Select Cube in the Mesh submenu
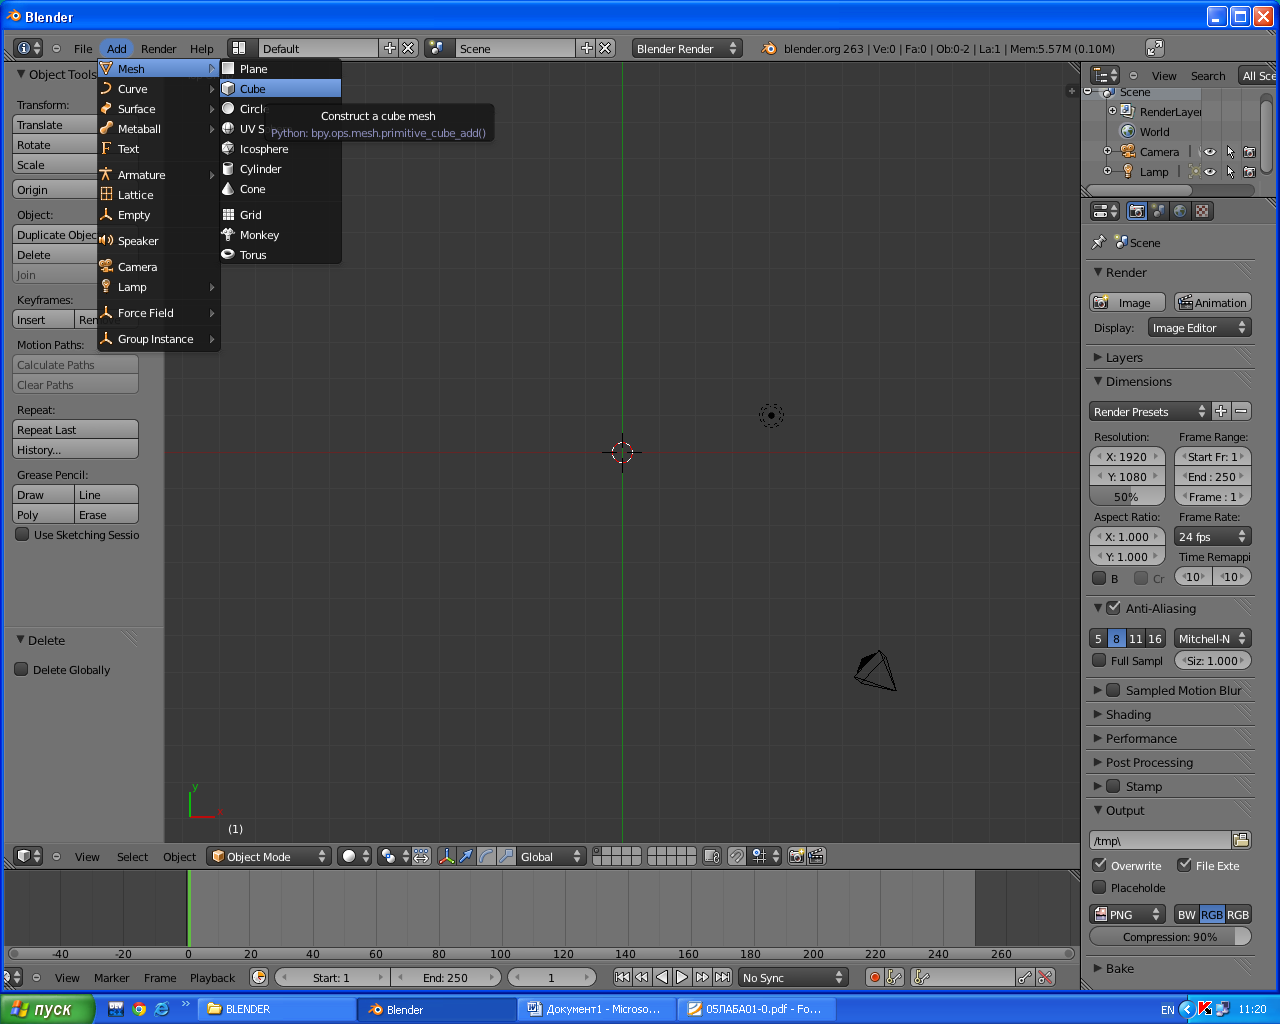 (x=280, y=89)
